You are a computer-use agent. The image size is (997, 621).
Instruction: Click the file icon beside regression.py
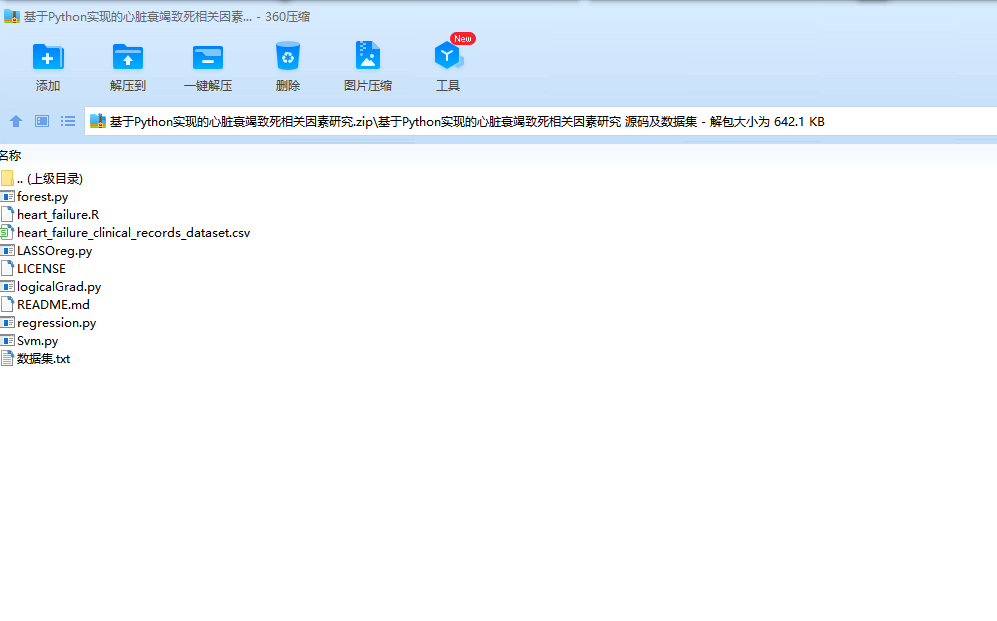tap(7, 323)
